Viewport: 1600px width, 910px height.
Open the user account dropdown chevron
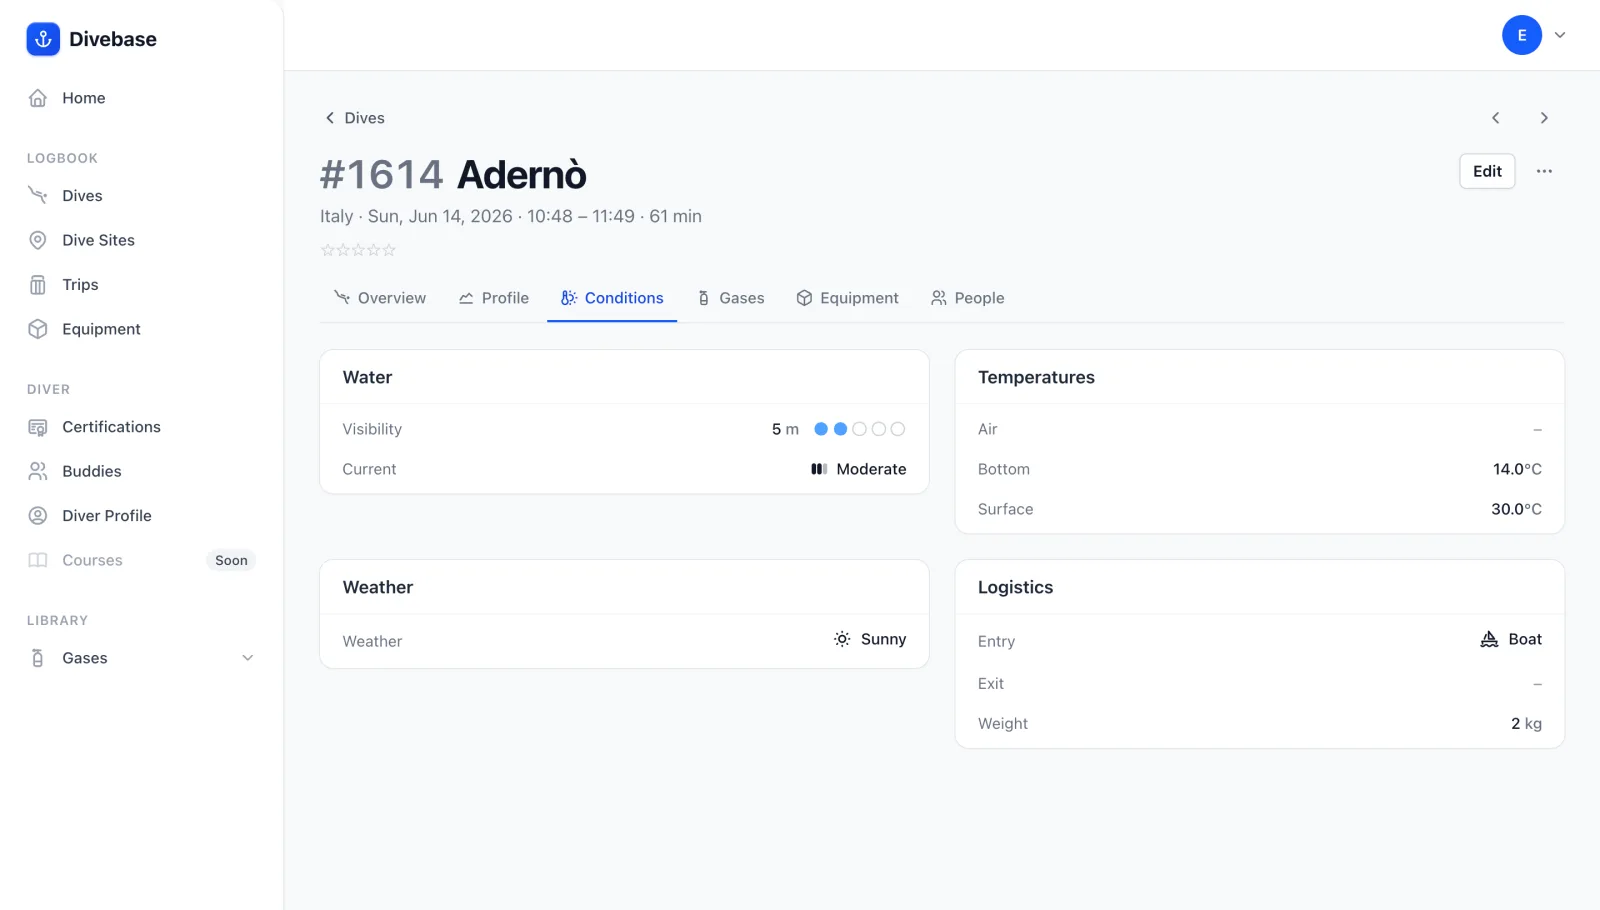click(x=1560, y=35)
